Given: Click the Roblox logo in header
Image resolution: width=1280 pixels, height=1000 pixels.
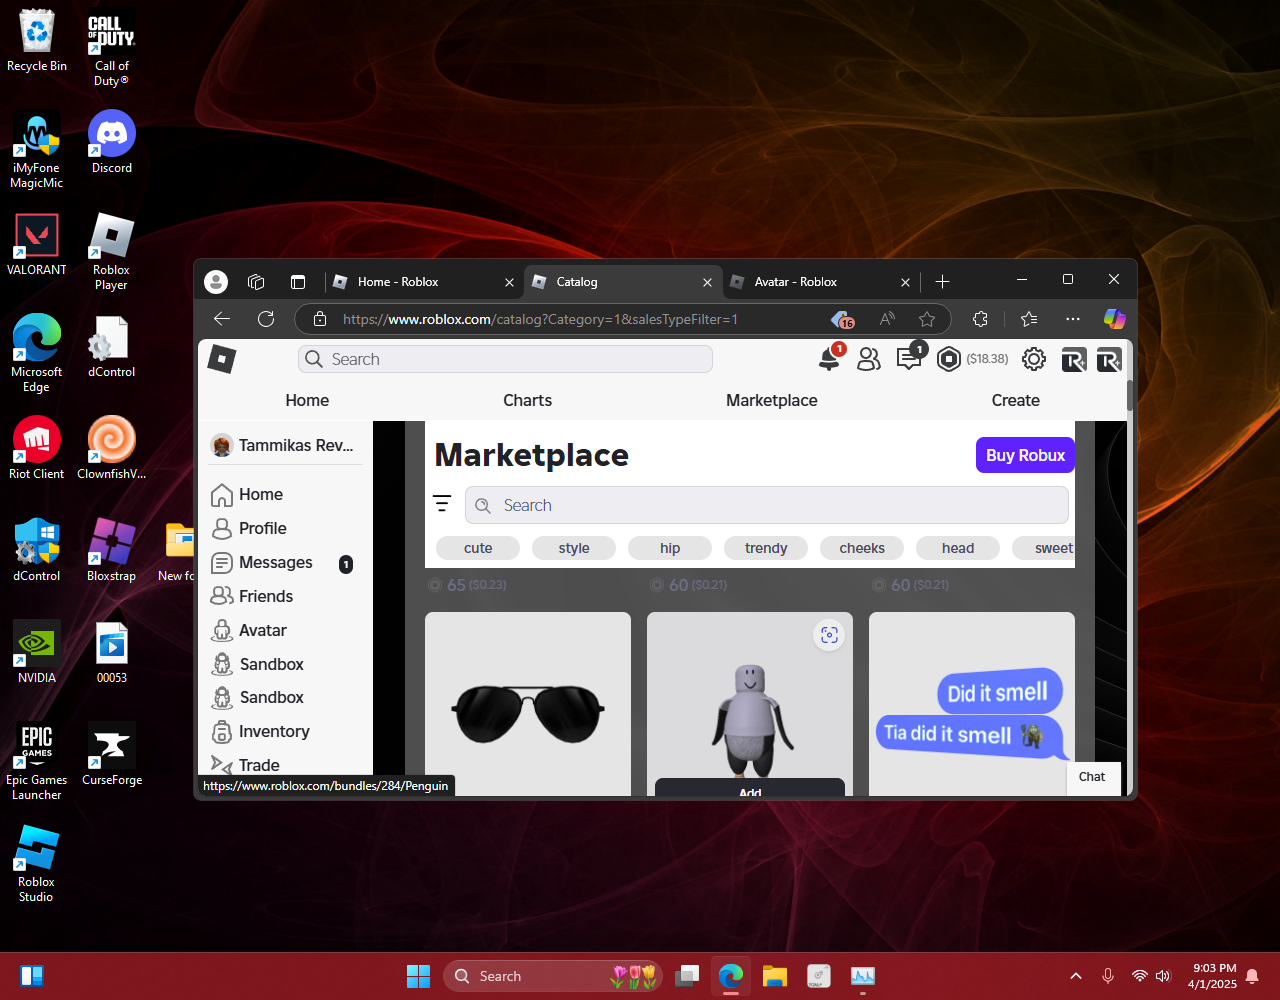Looking at the screenshot, I should point(222,359).
